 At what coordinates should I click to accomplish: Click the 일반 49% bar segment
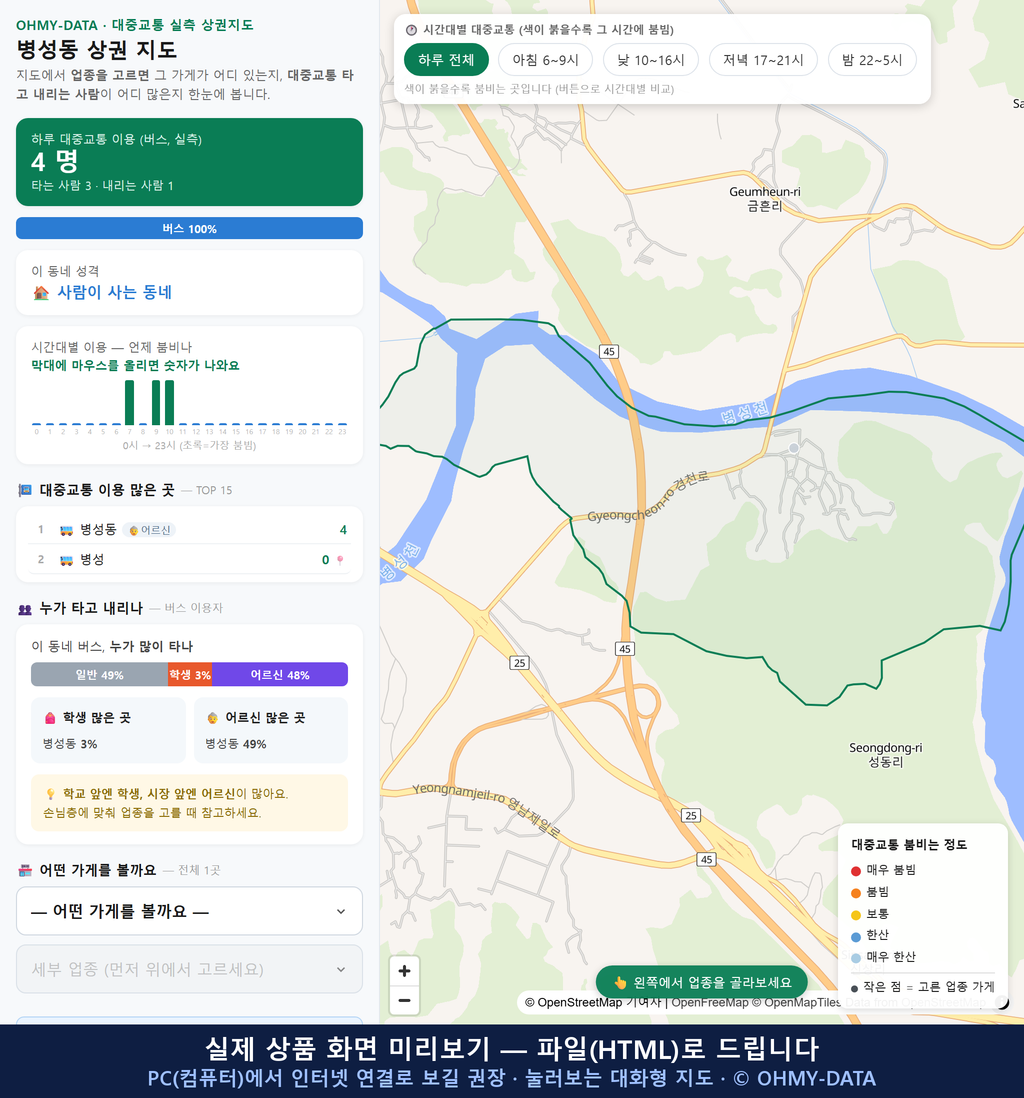point(99,674)
